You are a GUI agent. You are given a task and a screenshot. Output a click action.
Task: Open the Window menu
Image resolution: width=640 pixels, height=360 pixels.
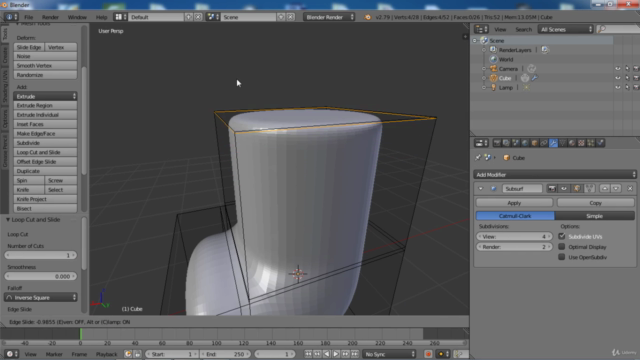pyautogui.click(x=77, y=17)
